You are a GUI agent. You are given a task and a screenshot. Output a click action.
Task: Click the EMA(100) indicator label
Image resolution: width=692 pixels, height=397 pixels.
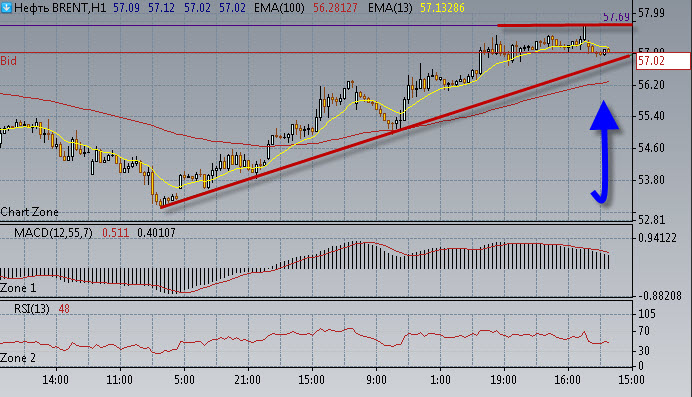[279, 7]
